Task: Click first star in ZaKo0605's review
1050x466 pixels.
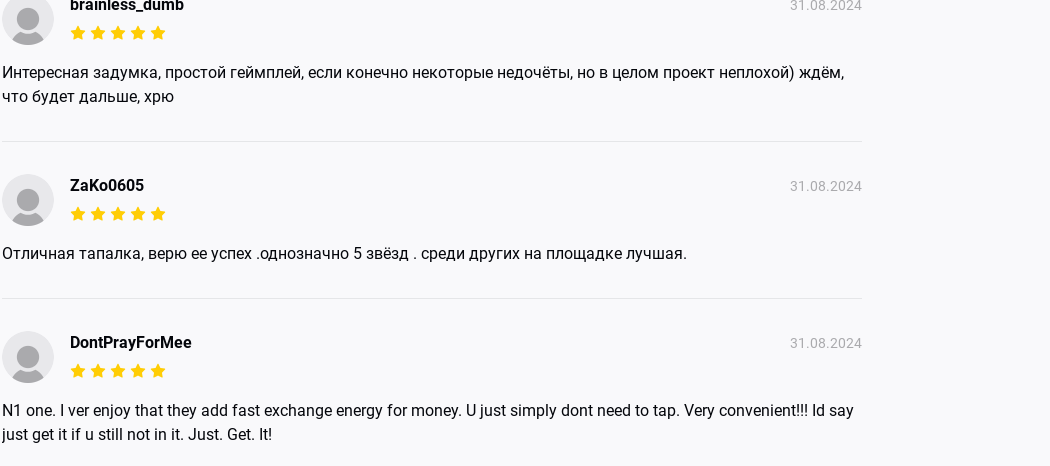Action: [78, 214]
